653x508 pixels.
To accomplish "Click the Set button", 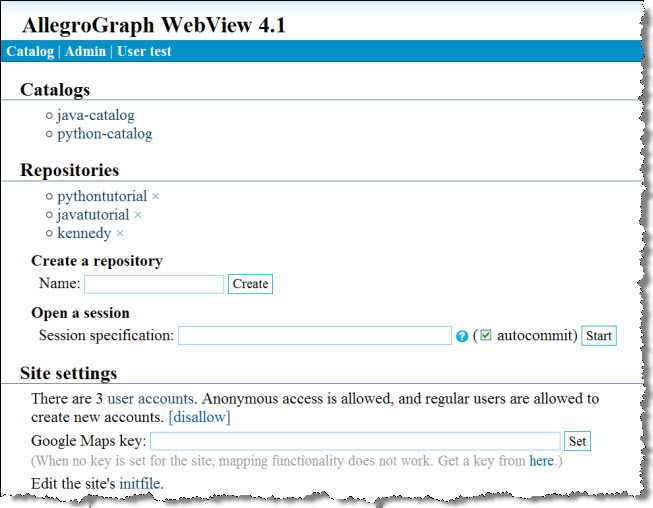I will pos(578,441).
